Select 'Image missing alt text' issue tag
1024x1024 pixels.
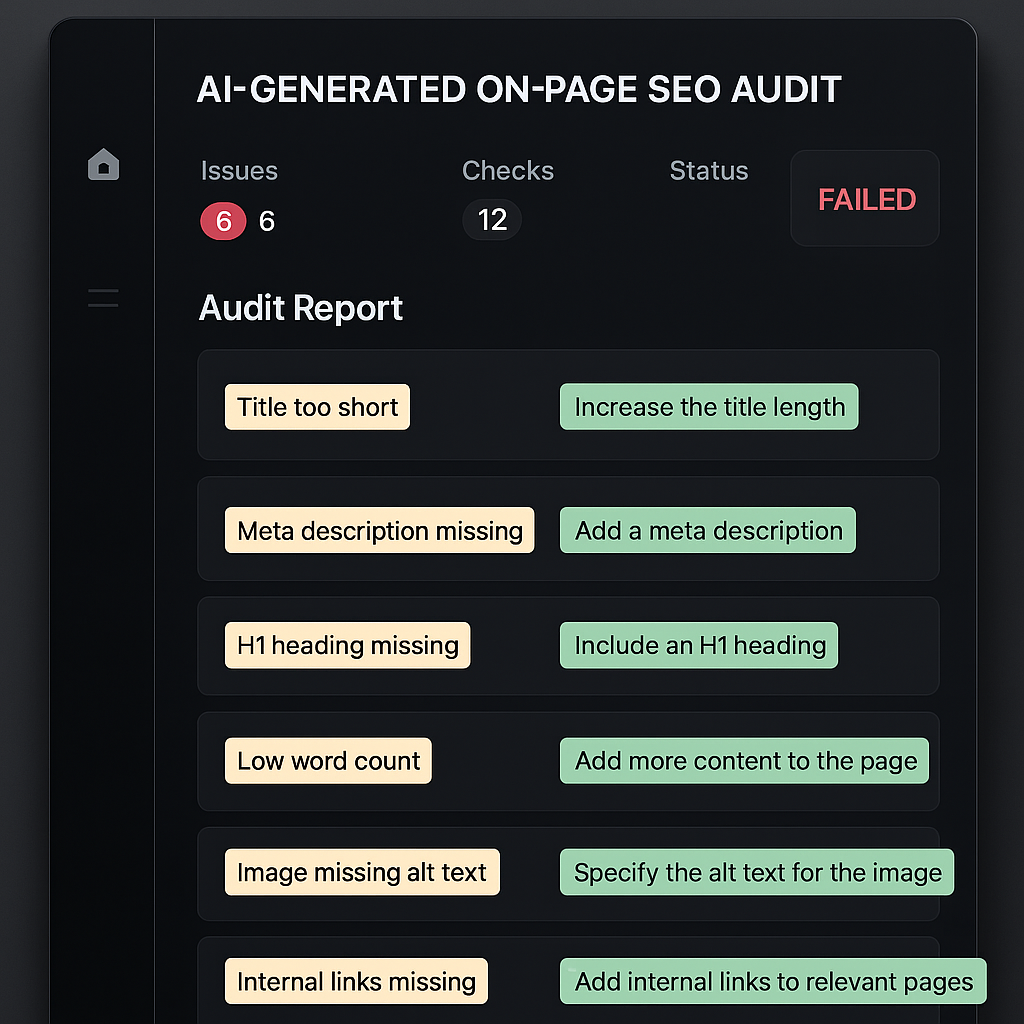(x=361, y=872)
